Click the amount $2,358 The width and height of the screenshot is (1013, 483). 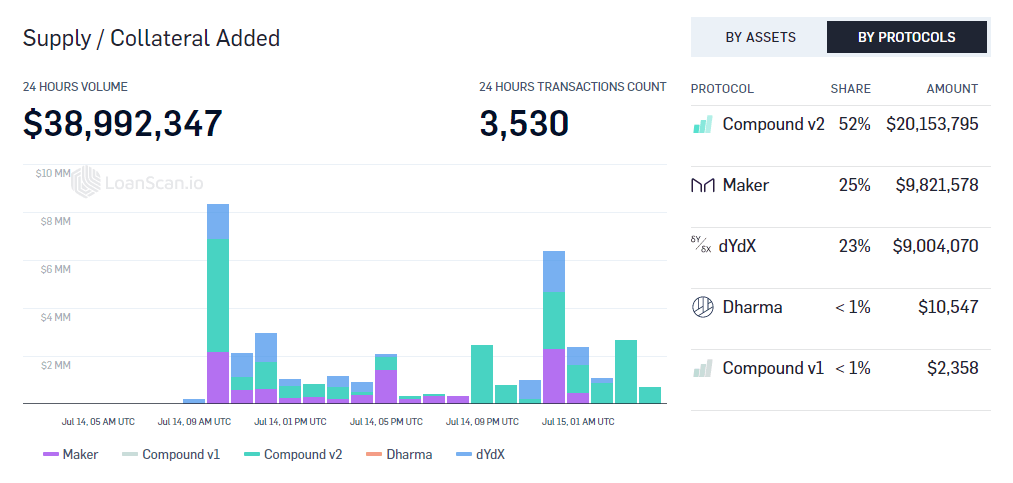click(953, 368)
